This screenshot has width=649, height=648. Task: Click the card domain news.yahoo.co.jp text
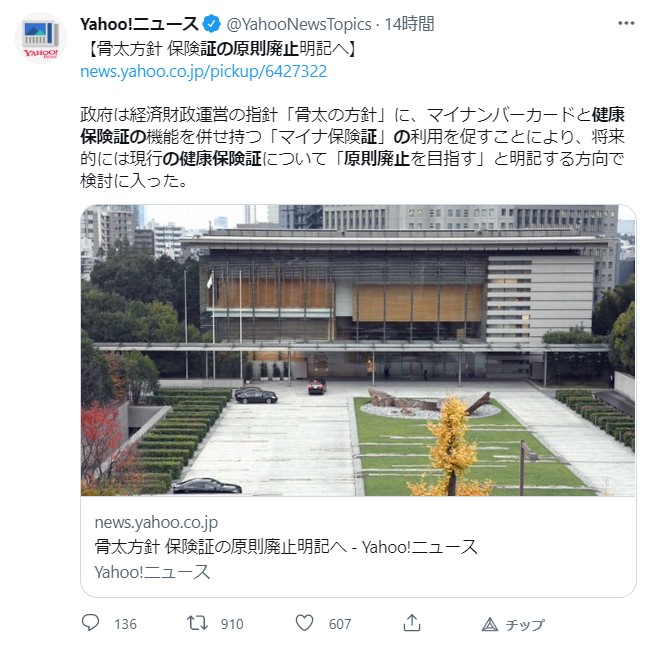156,523
